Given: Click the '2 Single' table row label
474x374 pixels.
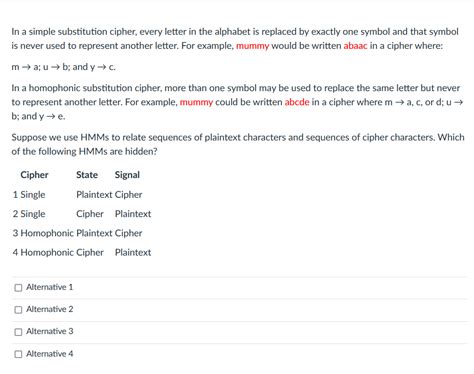Looking at the screenshot, I should pos(29,214).
